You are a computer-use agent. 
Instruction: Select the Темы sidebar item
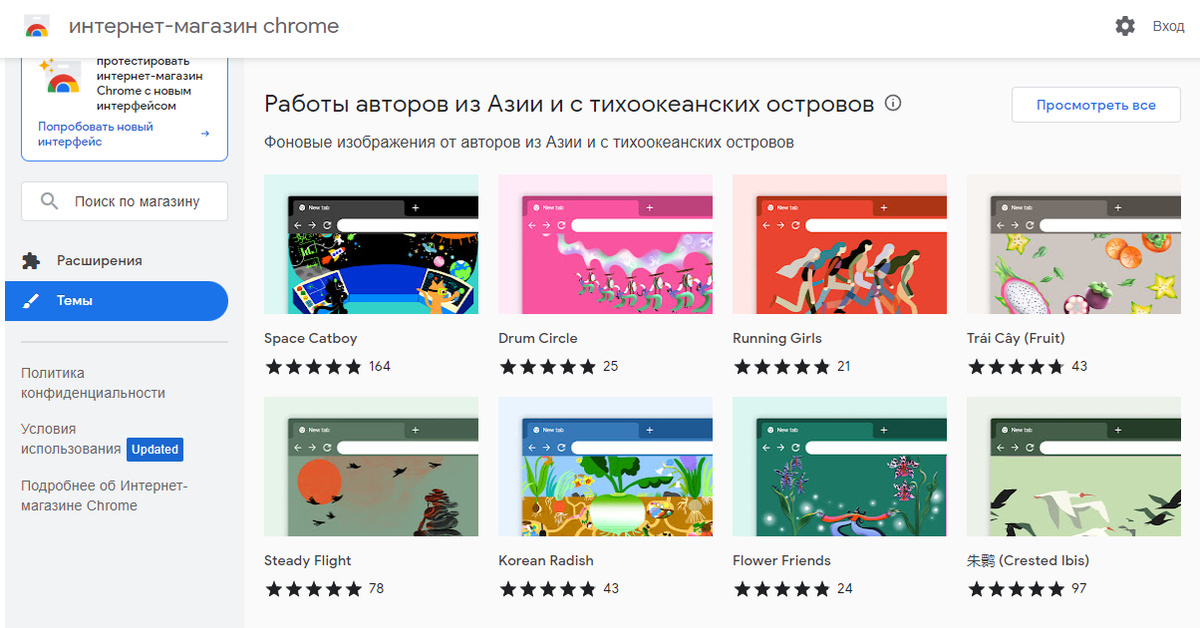[x=116, y=300]
